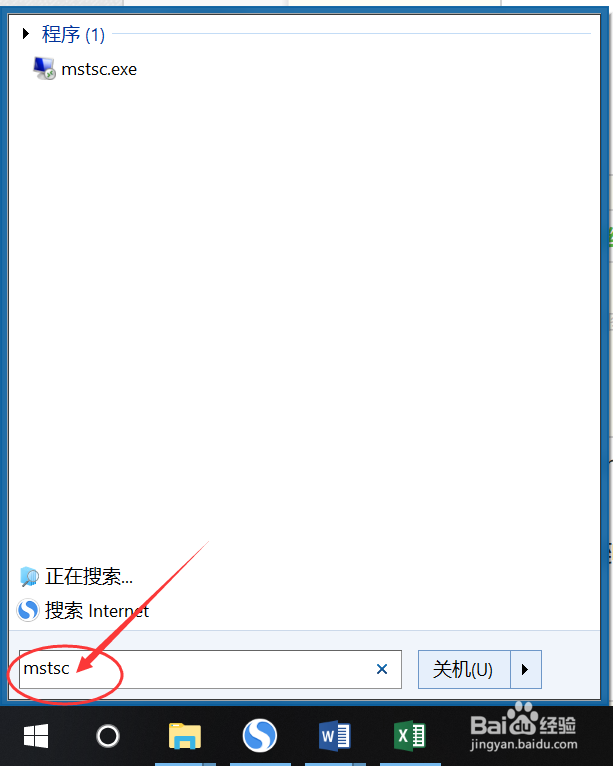Open Sogou browser from the taskbar
Screen dimensions: 613x766
(x=260, y=736)
